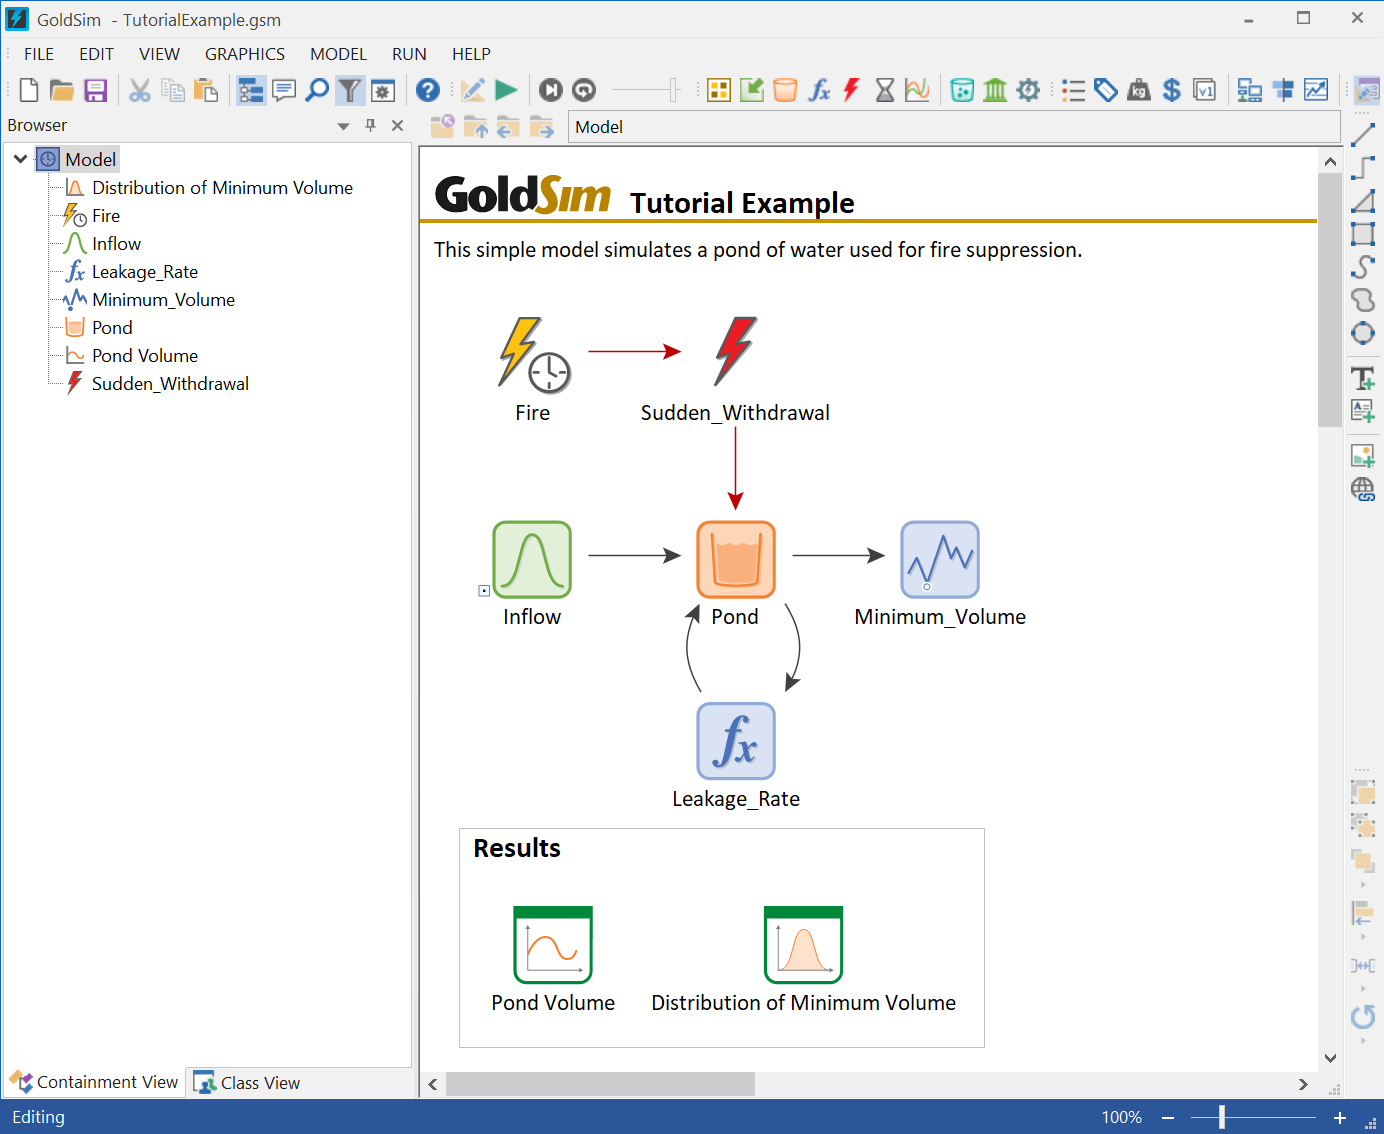1384x1134 pixels.
Task: Open the units manager kg weight icon
Action: [x=1139, y=90]
